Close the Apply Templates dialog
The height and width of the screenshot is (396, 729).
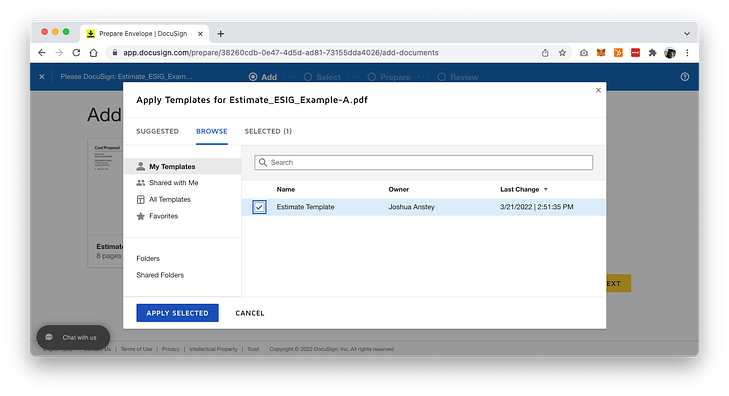[598, 90]
